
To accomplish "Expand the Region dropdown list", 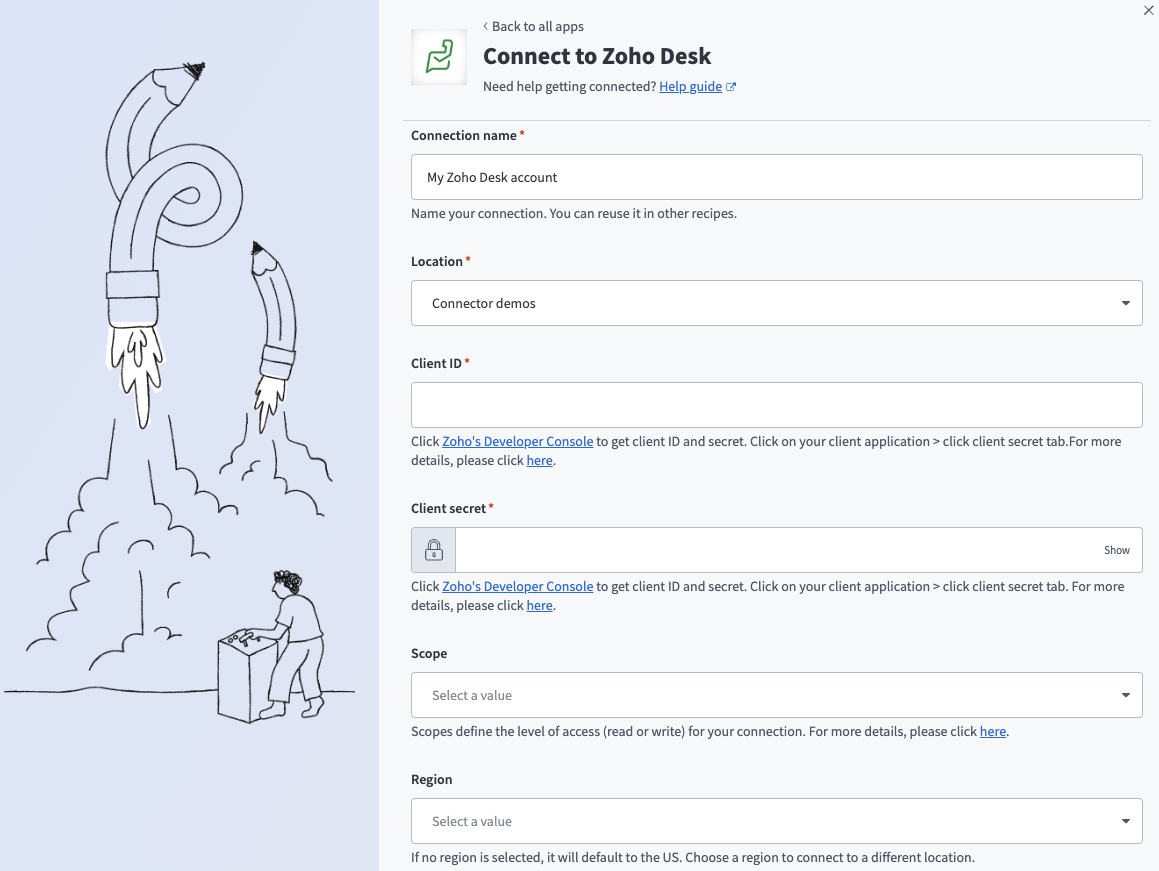I will click(776, 820).
